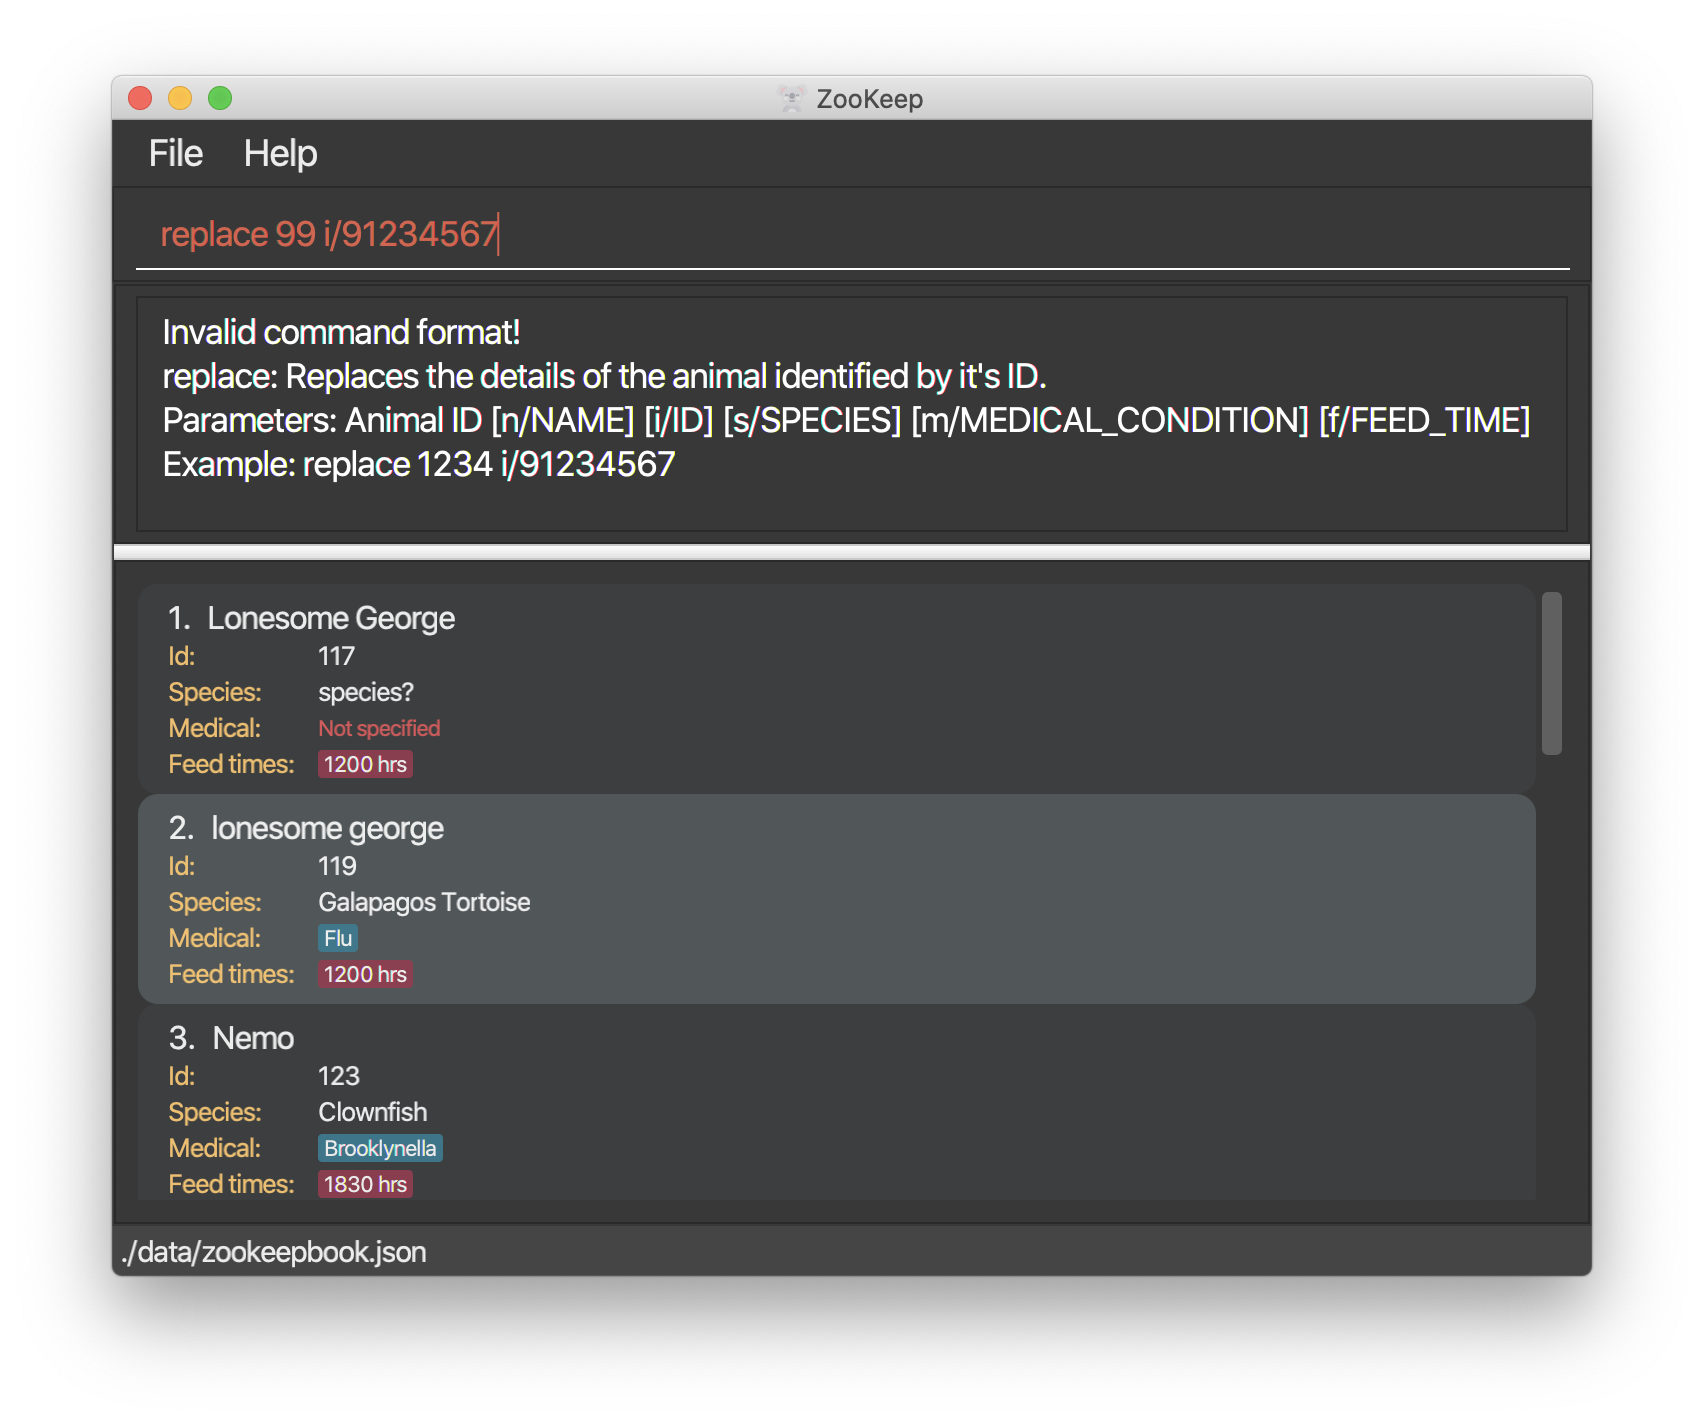Screen dimensions: 1704x1424
Task: Click the red close window button
Action: (x=140, y=98)
